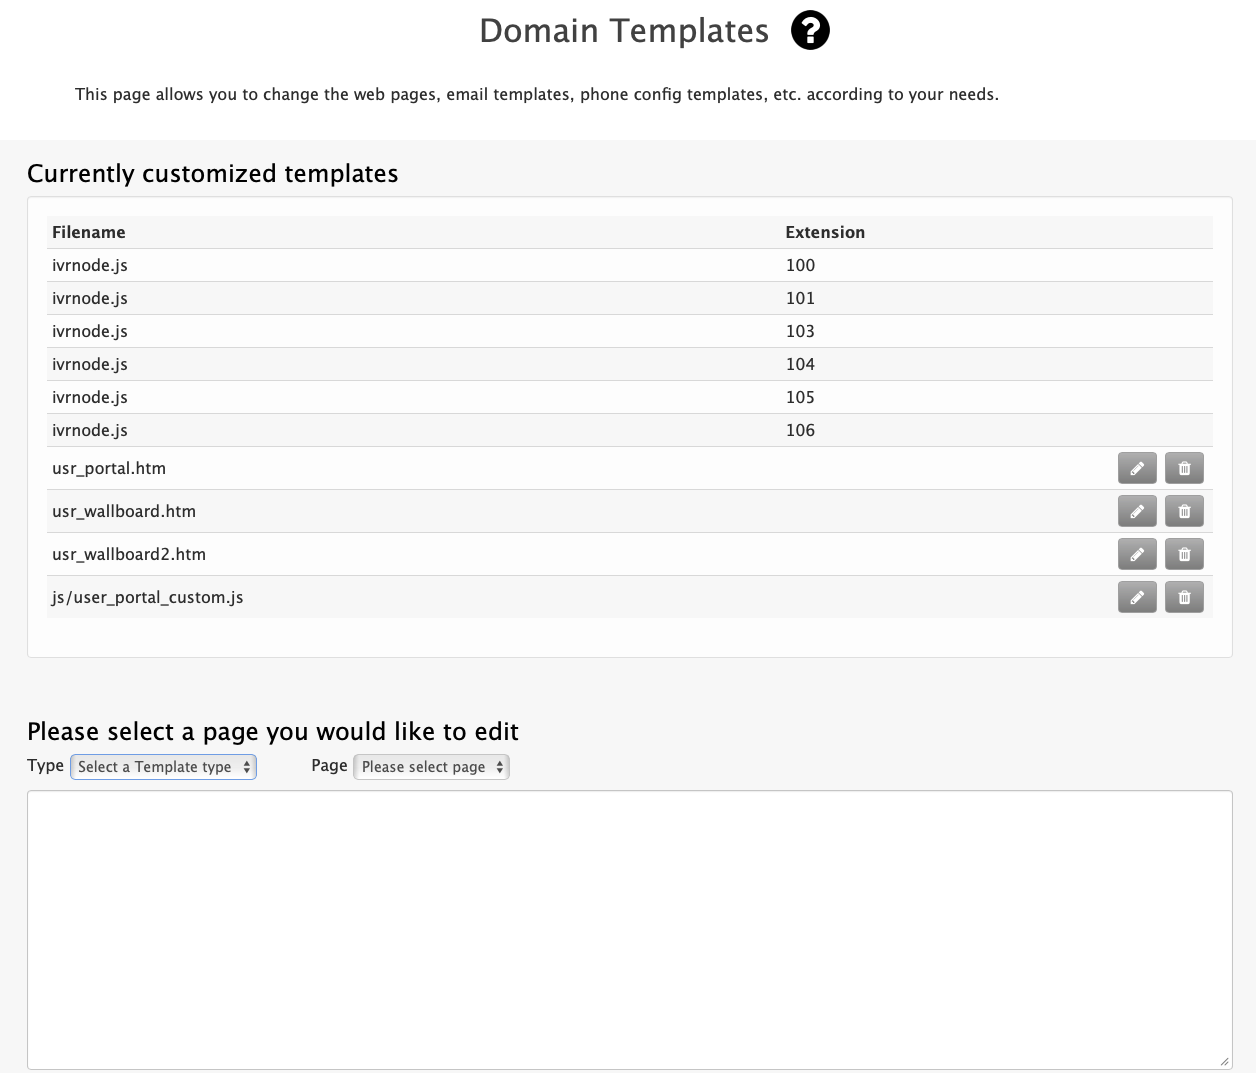Open the help question mark icon
Image resolution: width=1256 pixels, height=1073 pixels.
click(x=809, y=30)
